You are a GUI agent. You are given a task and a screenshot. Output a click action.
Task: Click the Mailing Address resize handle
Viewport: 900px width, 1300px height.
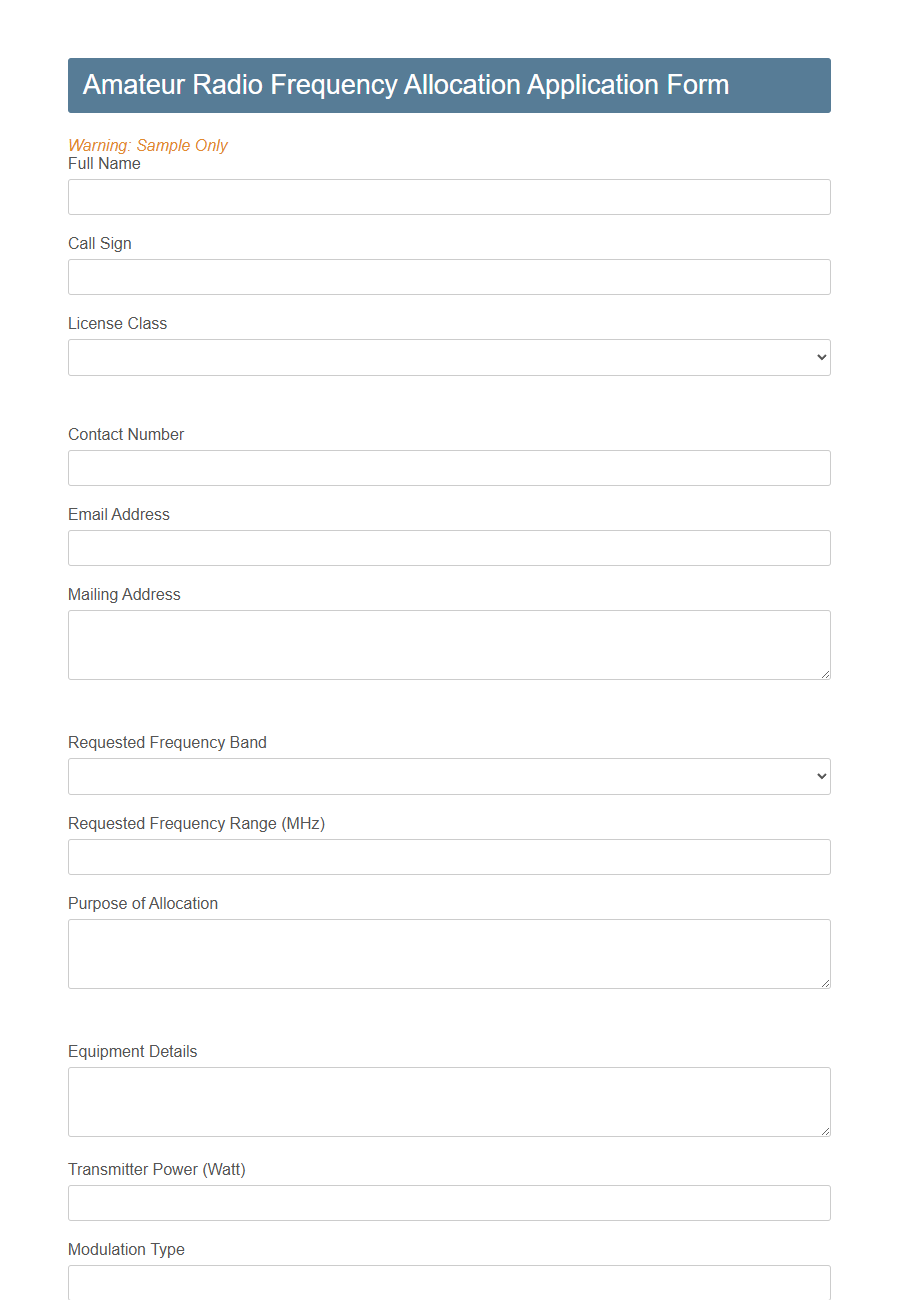826,676
